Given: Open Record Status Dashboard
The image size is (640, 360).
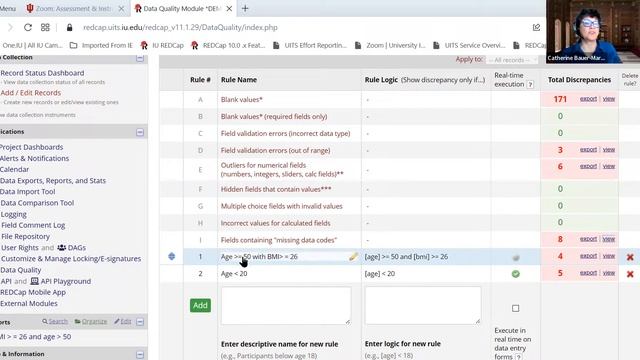Looking at the screenshot, I should point(42,73).
